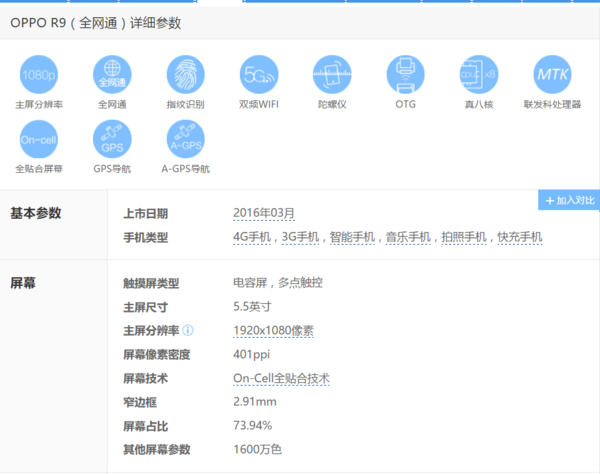Select the OTG feature icon
The height and width of the screenshot is (474, 600).
pos(405,74)
